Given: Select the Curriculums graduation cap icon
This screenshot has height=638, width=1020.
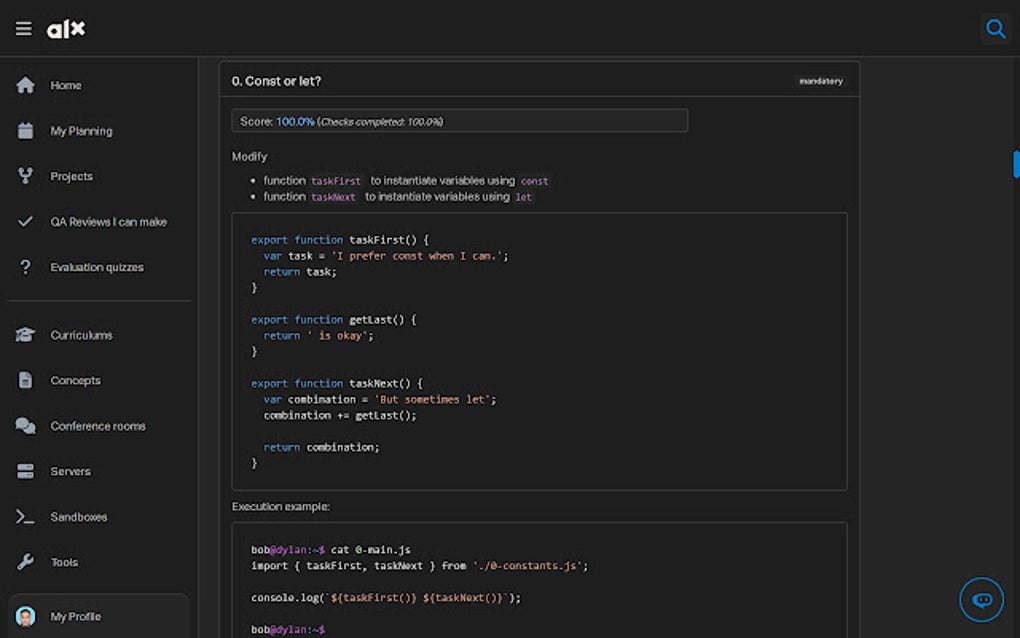Looking at the screenshot, I should [x=25, y=335].
